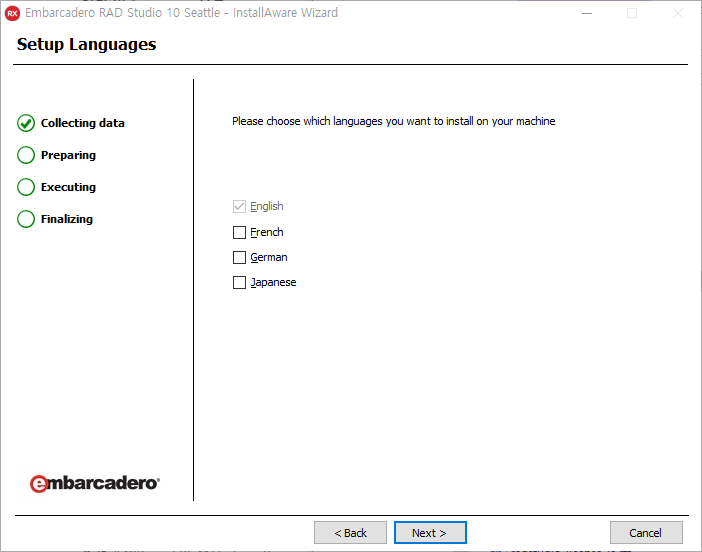Toggle the disabled English checkbox
This screenshot has width=702, height=552.
[239, 206]
